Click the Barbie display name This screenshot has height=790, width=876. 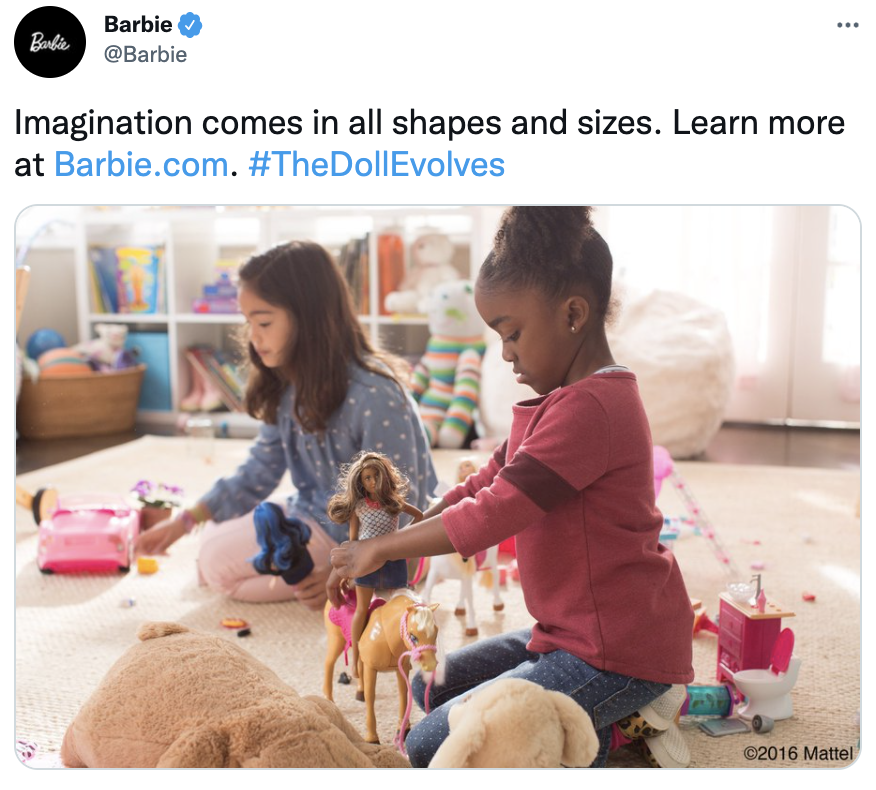tap(138, 25)
